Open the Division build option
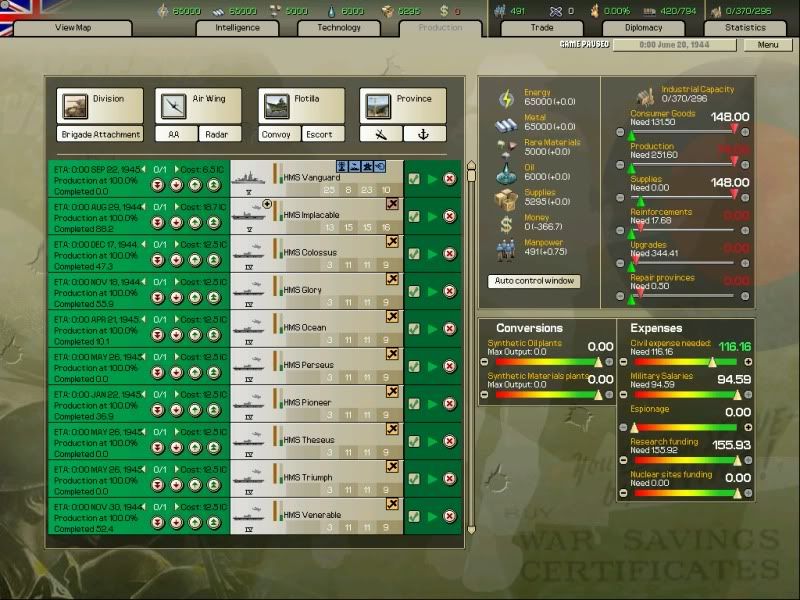Viewport: 800px width, 600px height. pyautogui.click(x=99, y=105)
